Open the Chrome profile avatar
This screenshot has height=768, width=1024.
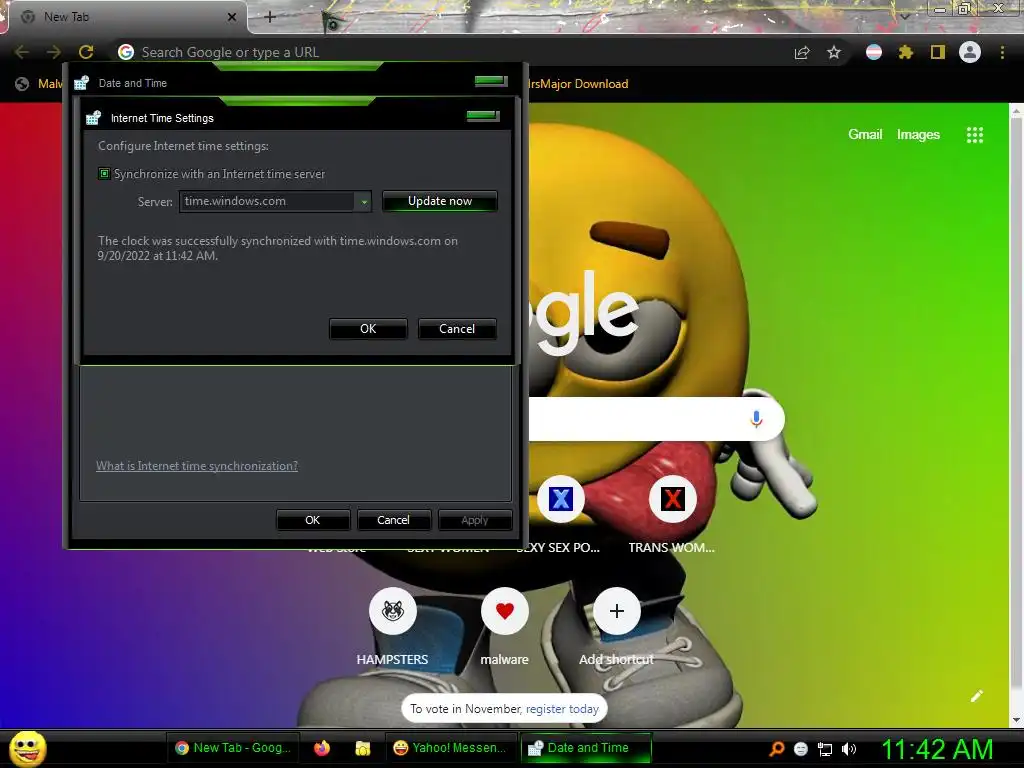tap(970, 52)
